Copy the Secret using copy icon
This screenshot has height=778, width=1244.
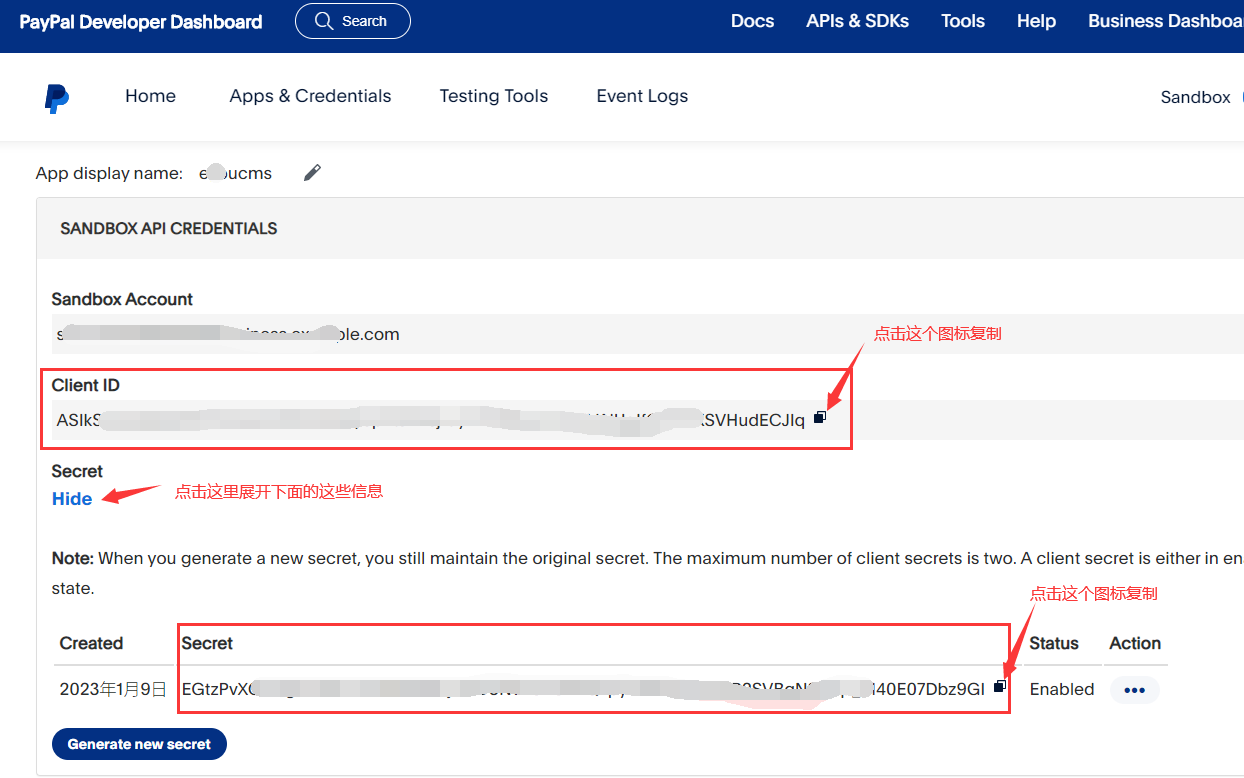coord(1000,686)
